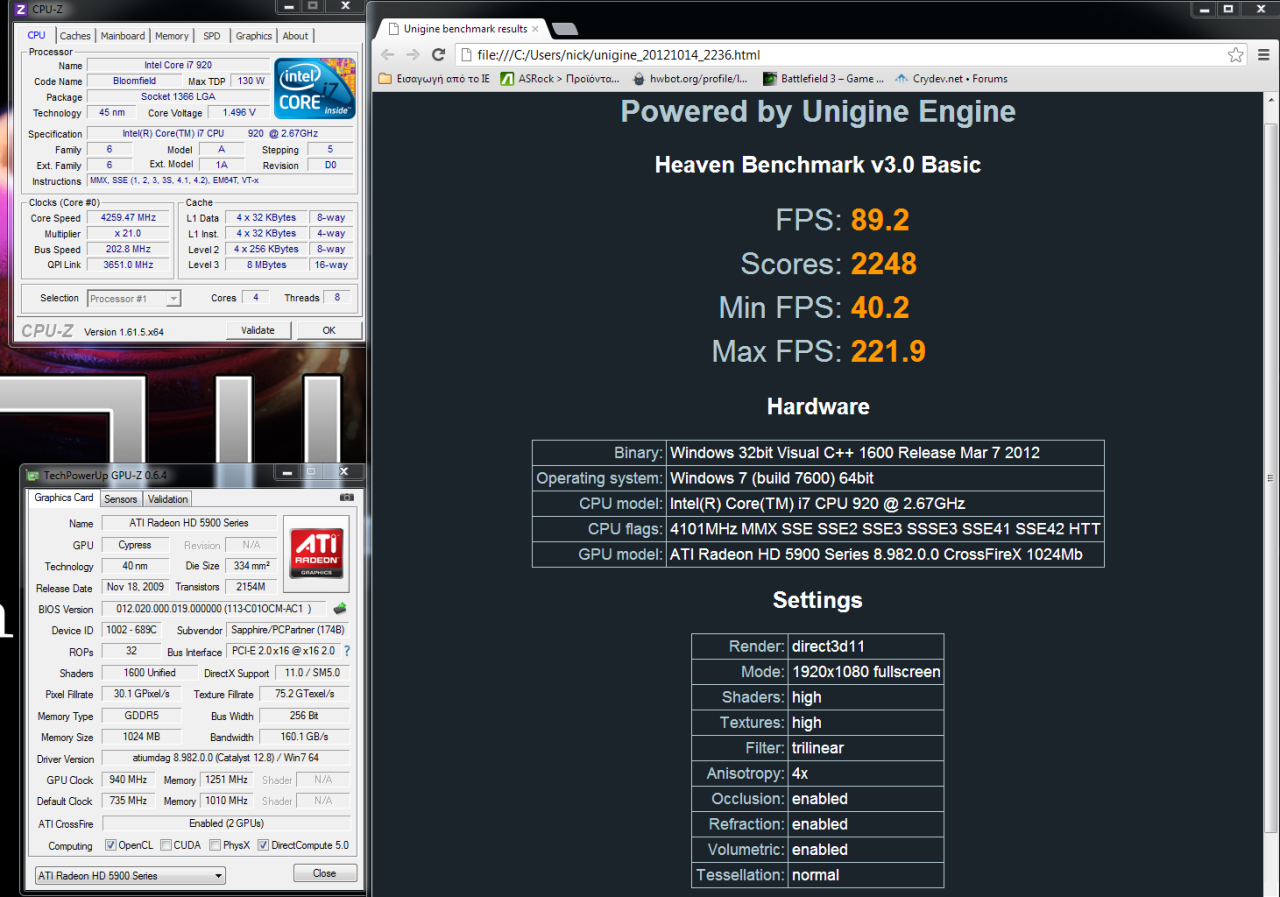Switch to the CPU-Z About tab

coord(296,35)
